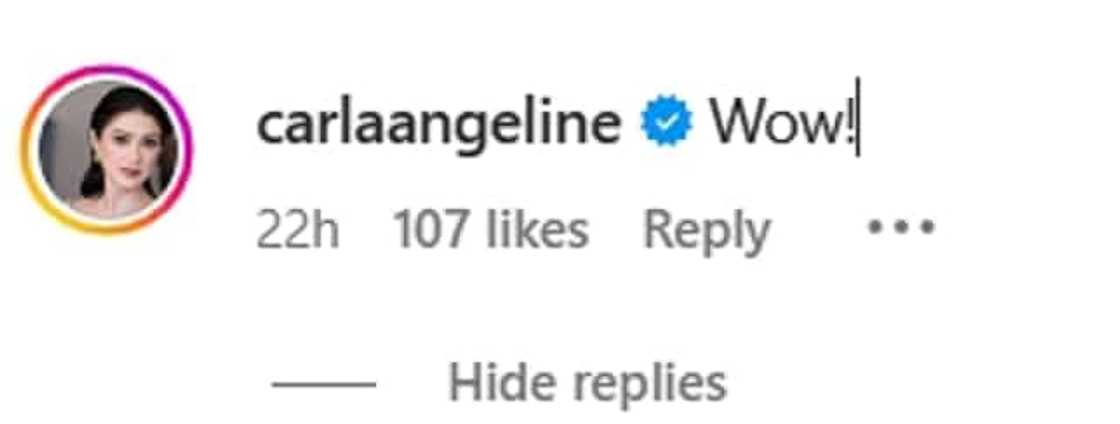This screenshot has width=1120, height=424.
Task: Click the 22h comment timestamp
Action: click(x=297, y=231)
